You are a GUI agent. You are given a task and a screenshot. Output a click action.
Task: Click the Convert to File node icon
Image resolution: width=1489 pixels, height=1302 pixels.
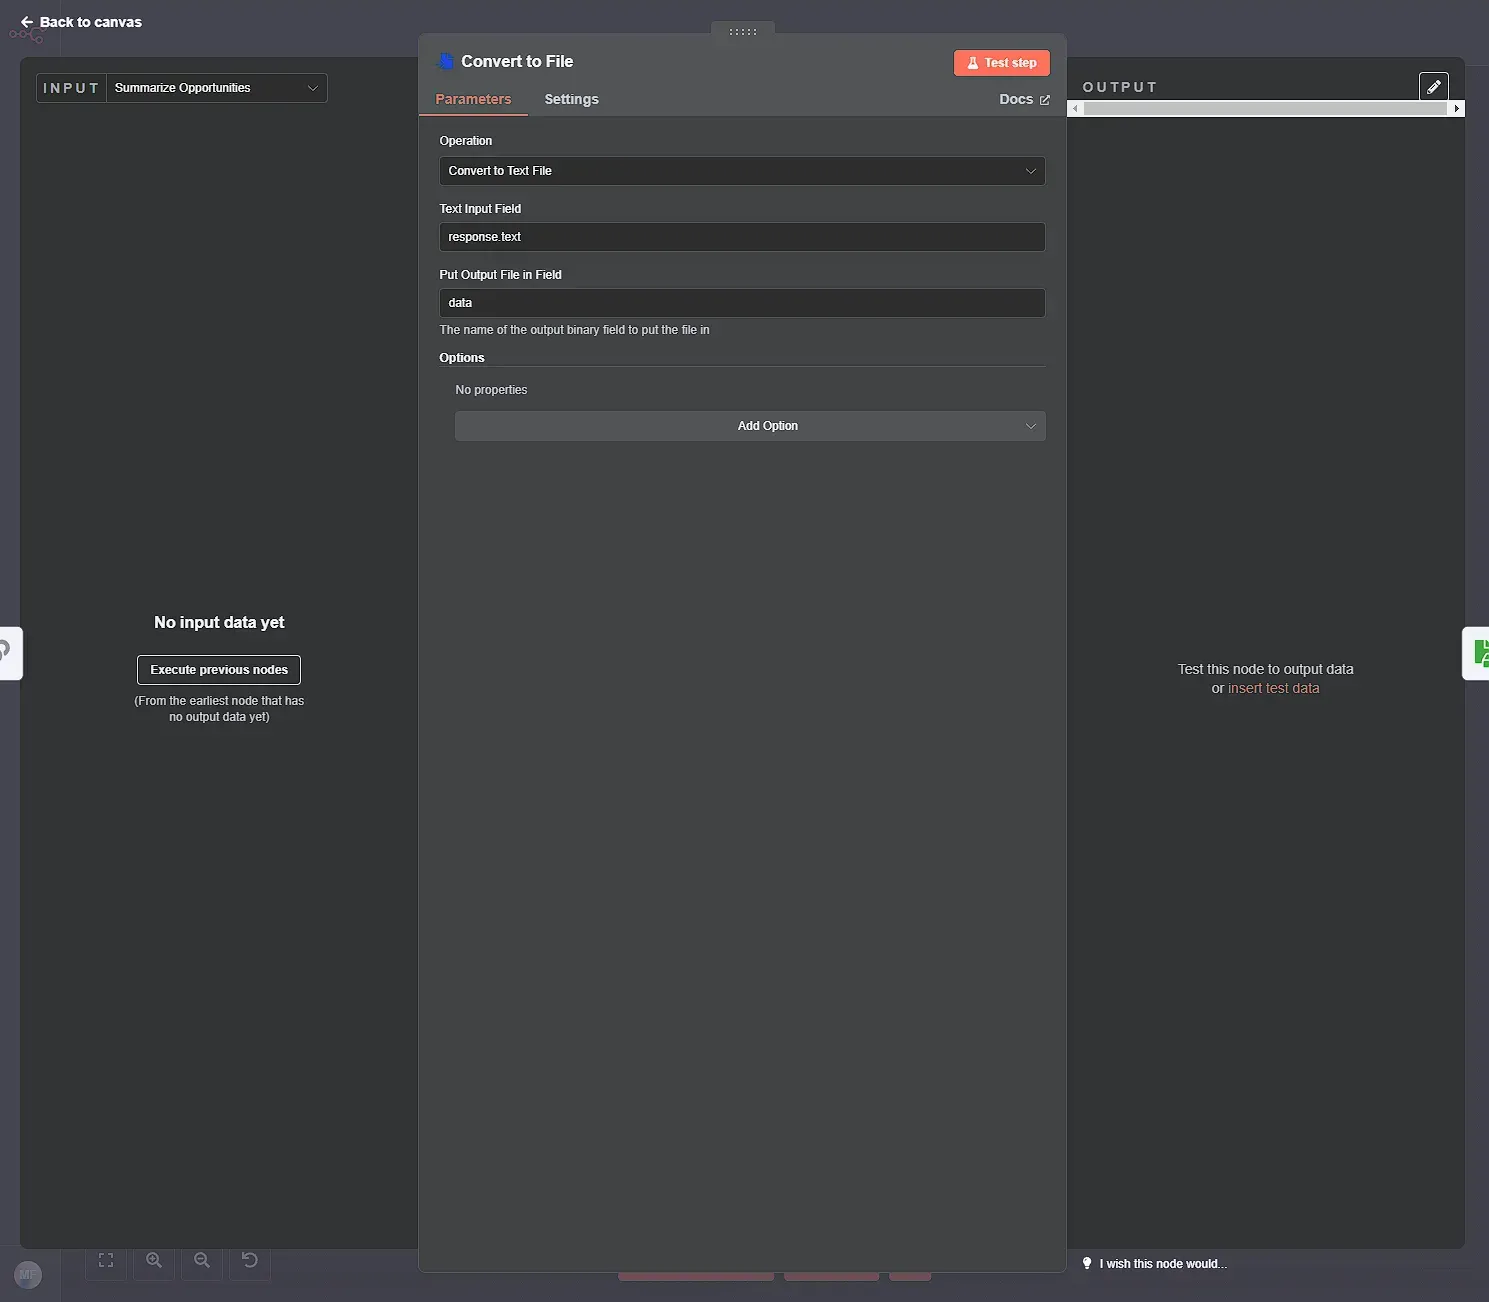pos(446,62)
